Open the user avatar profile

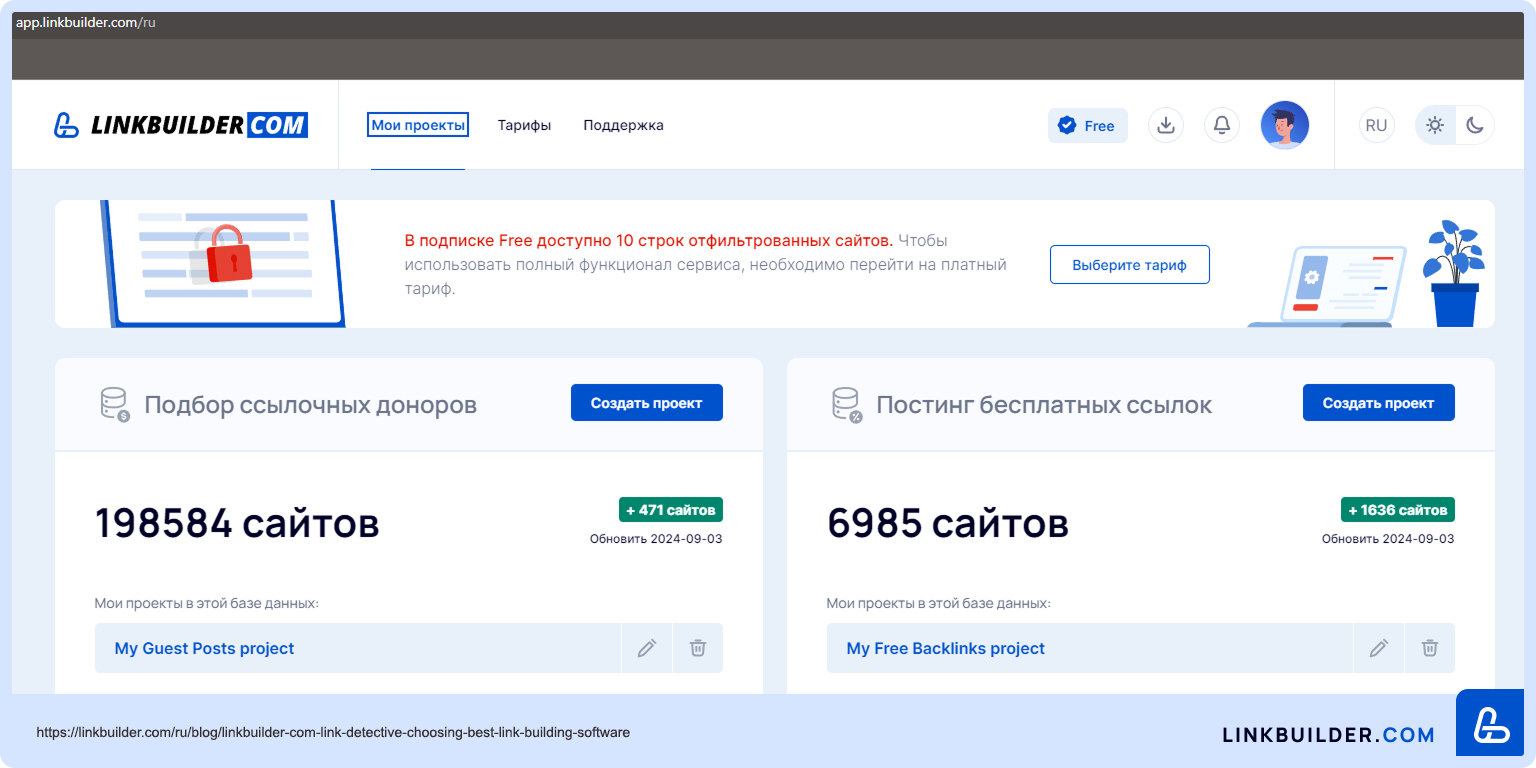pos(1284,125)
